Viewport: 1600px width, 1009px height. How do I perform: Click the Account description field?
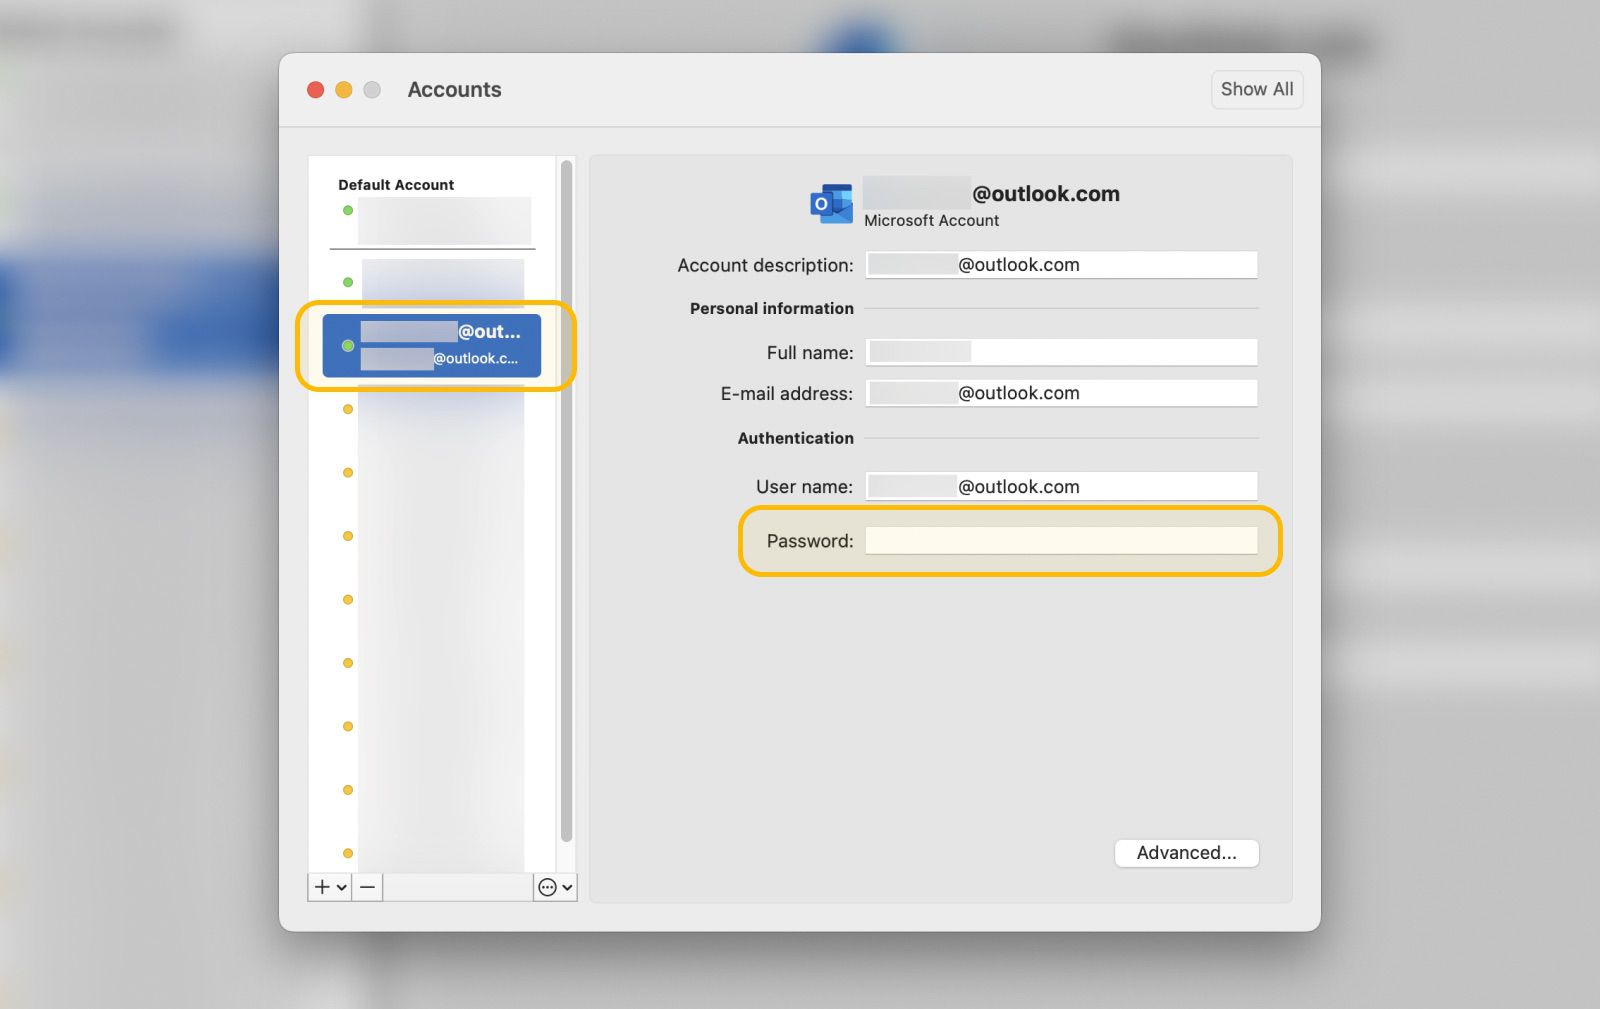1061,264
